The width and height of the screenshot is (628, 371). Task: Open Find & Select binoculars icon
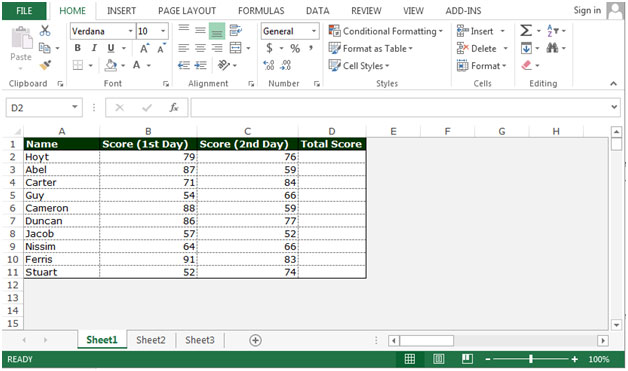[x=552, y=48]
